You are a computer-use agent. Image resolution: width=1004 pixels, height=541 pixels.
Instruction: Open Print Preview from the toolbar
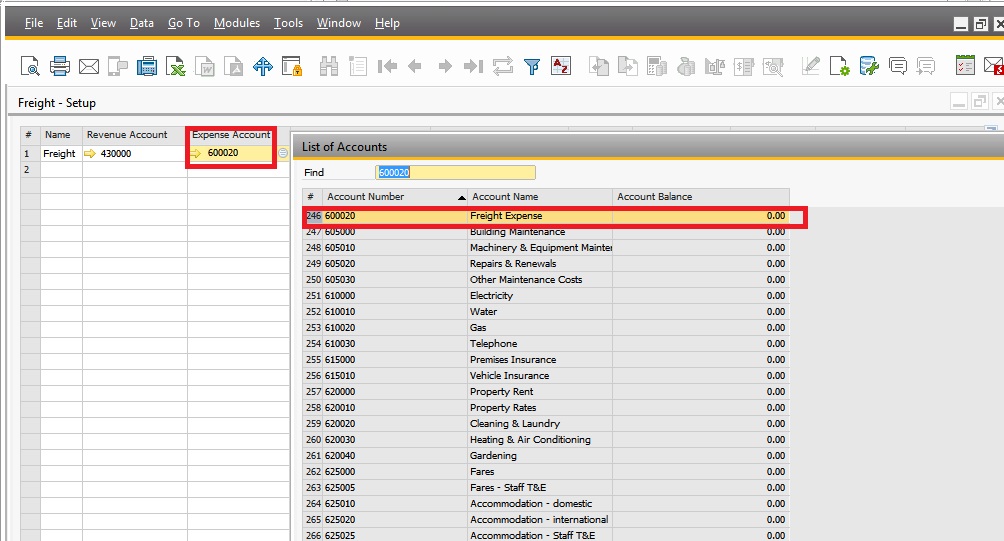tap(30, 66)
